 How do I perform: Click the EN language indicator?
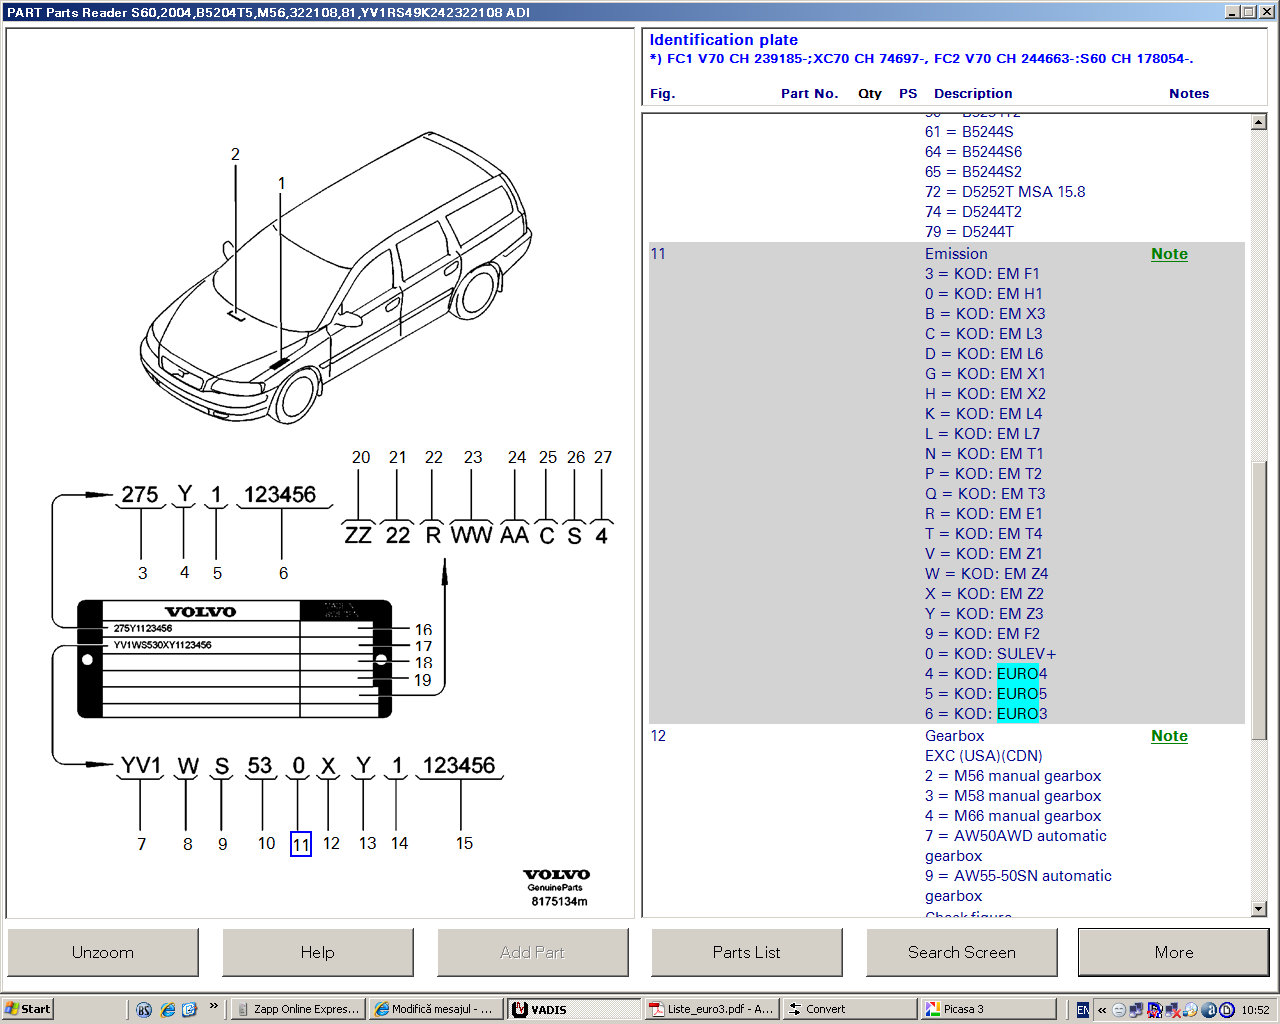pos(1082,1010)
